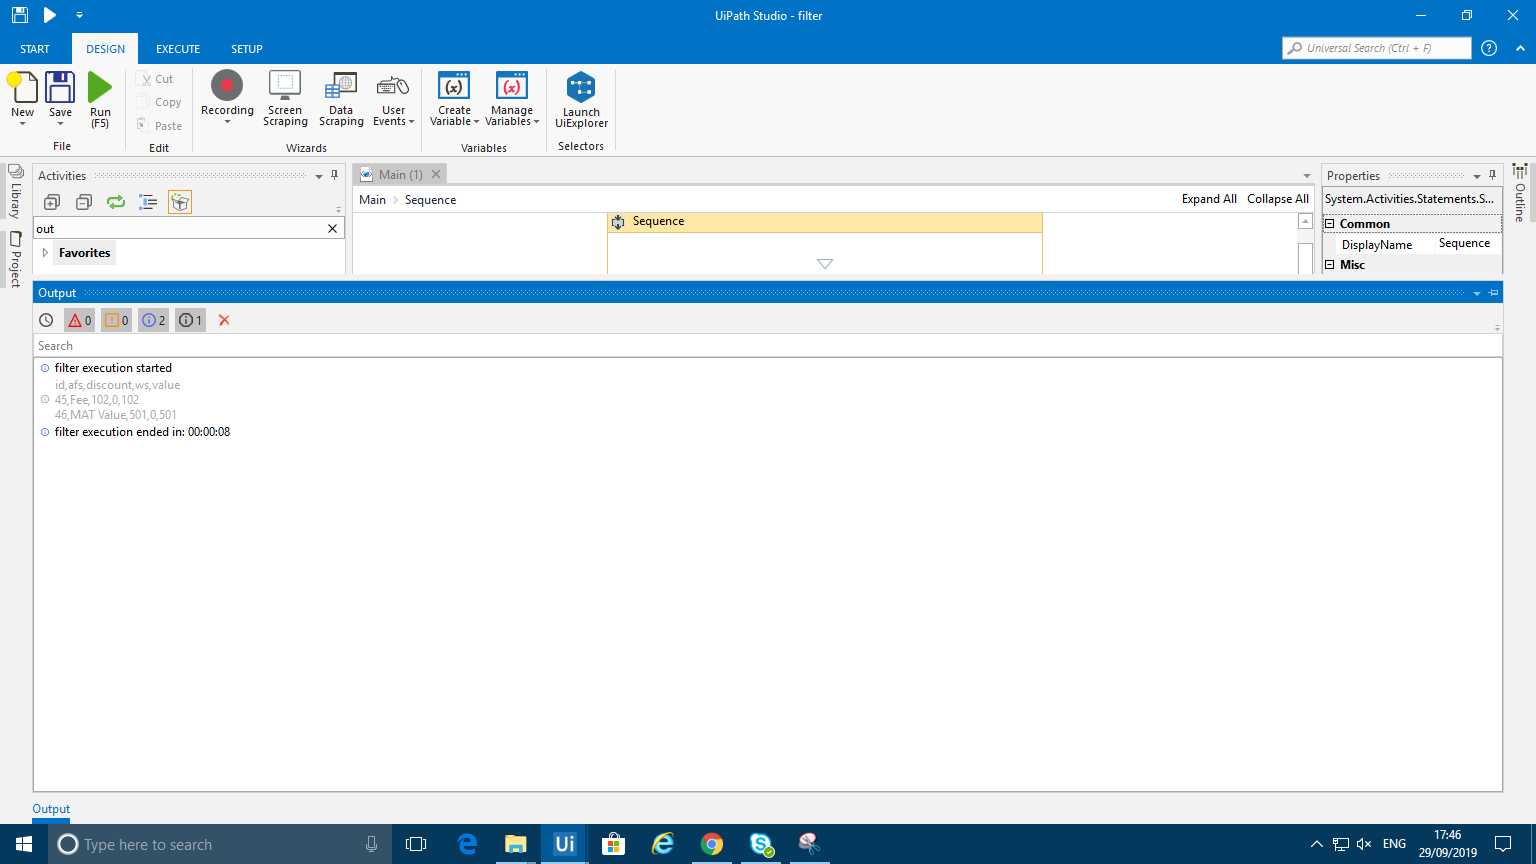Open the New dropdown arrow
The height and width of the screenshot is (864, 1536).
[x=23, y=124]
